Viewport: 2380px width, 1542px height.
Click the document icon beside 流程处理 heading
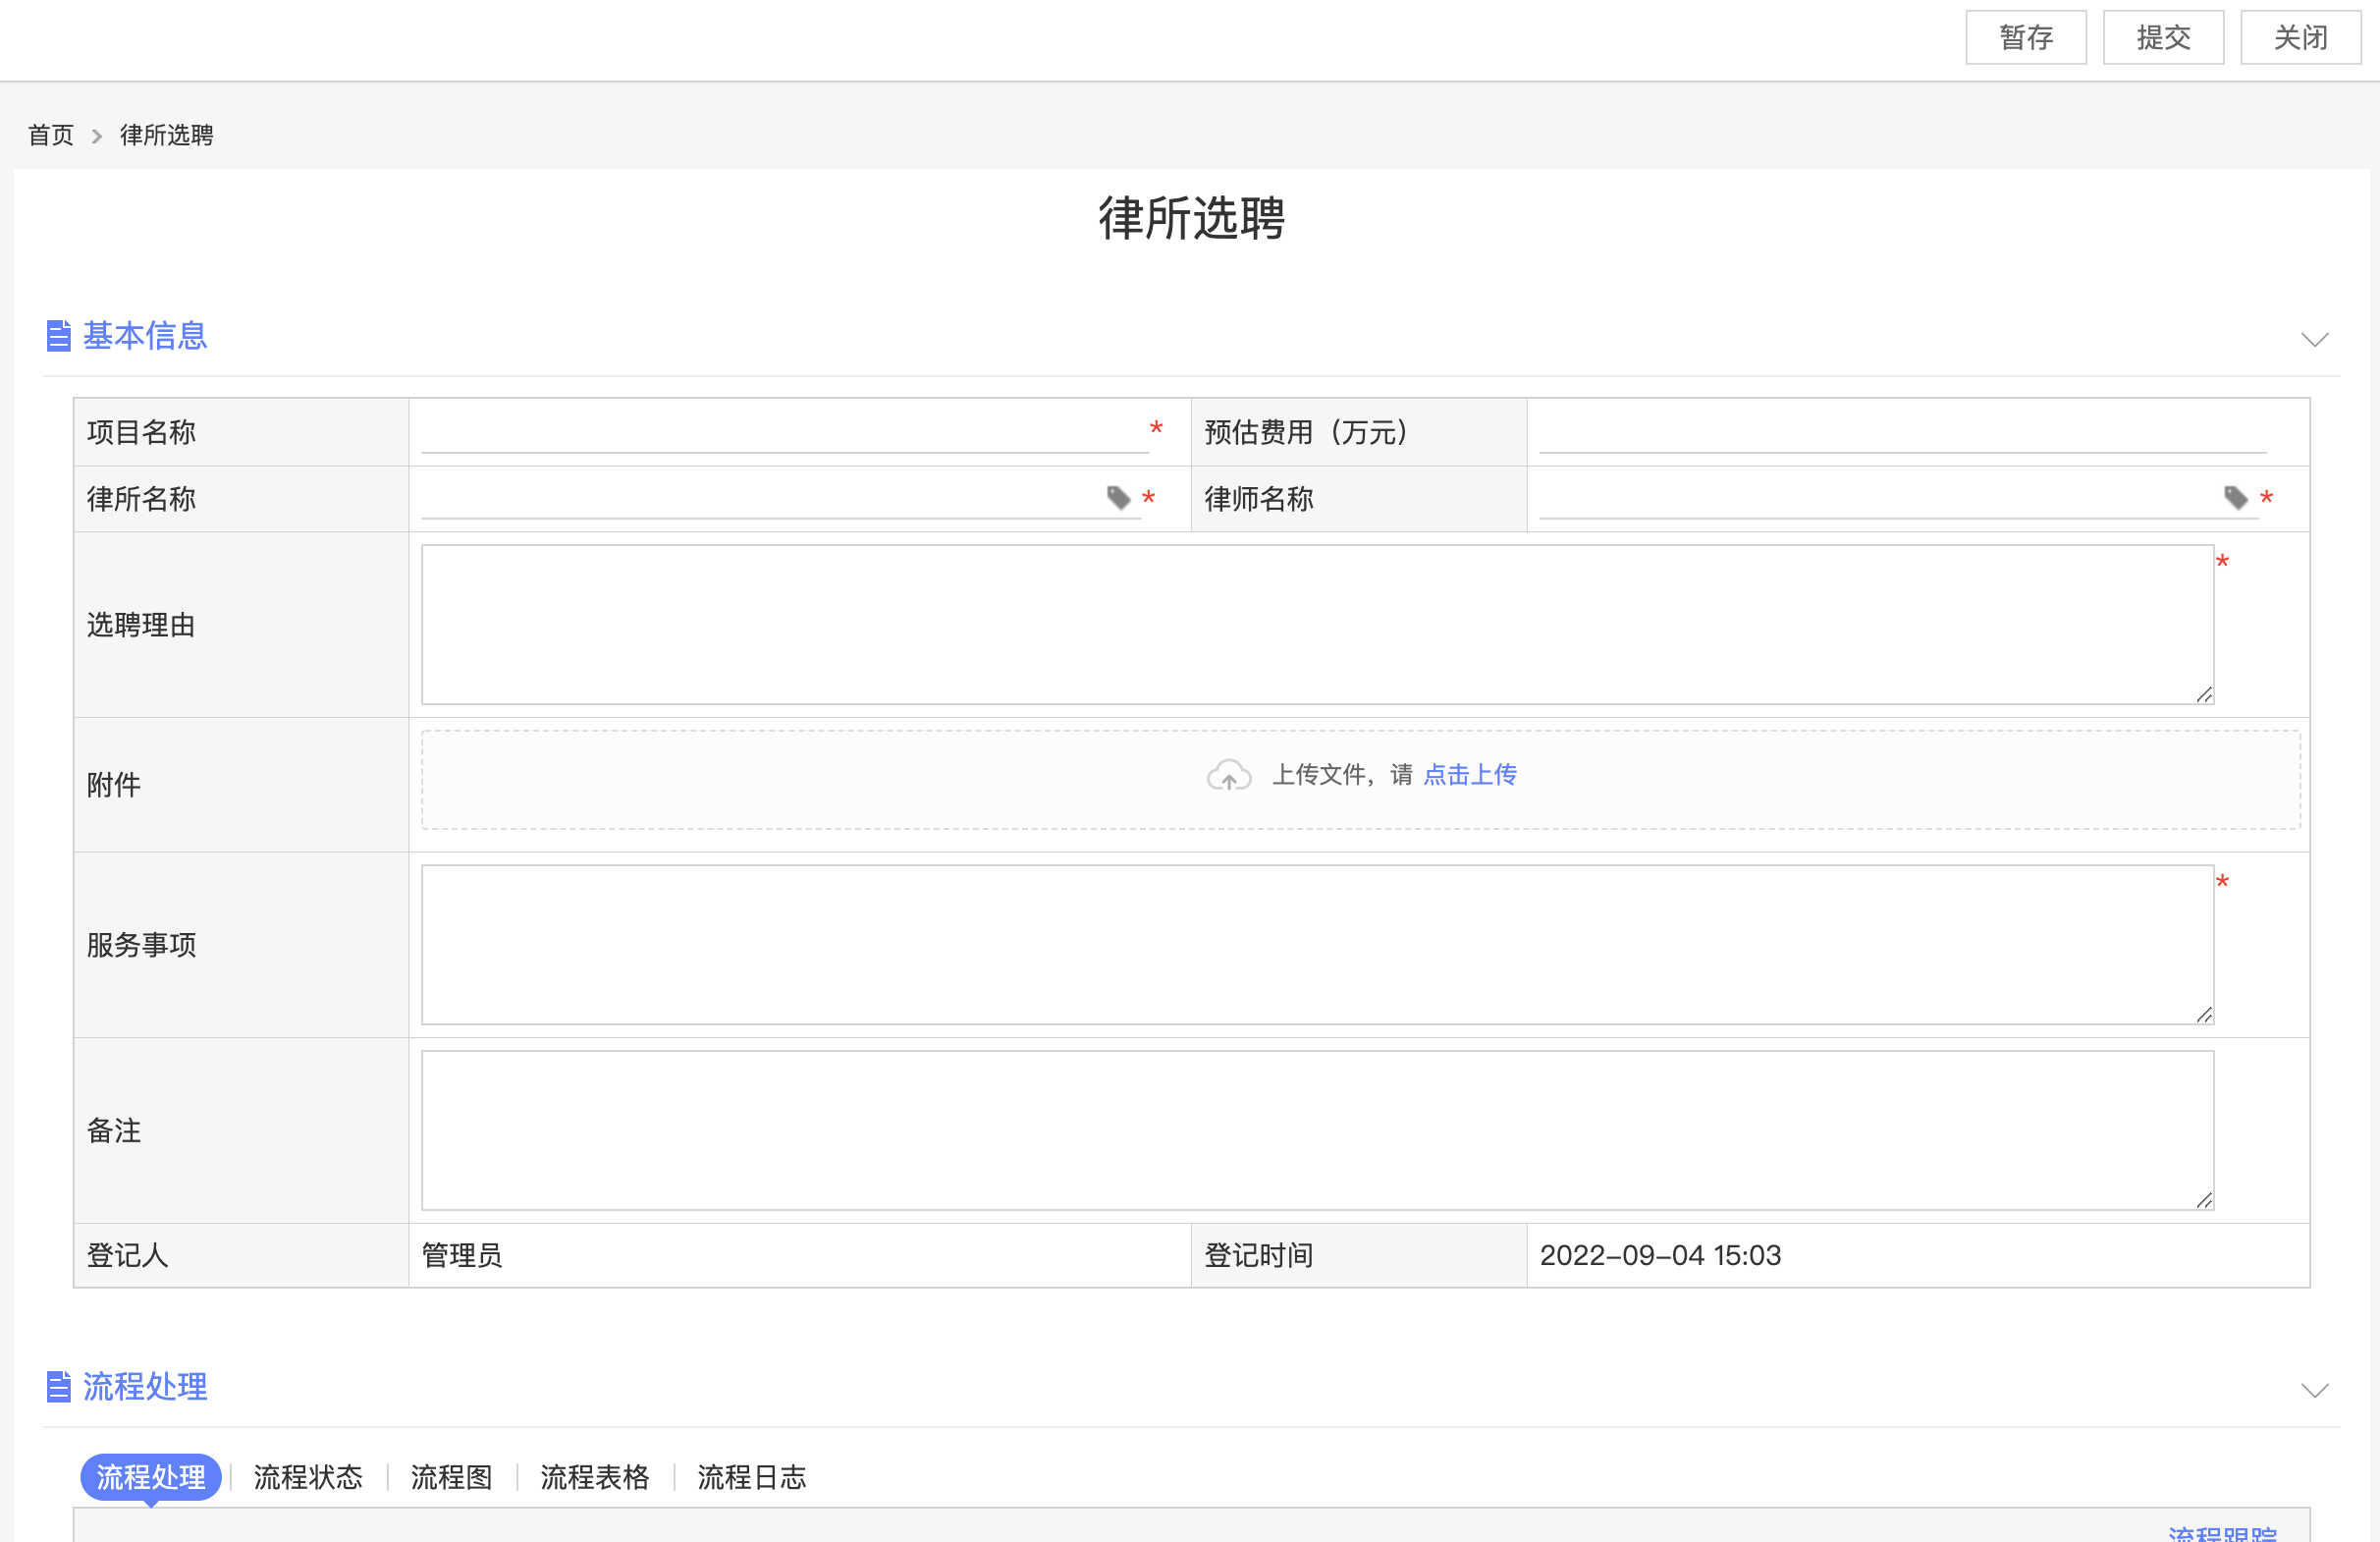(59, 1387)
